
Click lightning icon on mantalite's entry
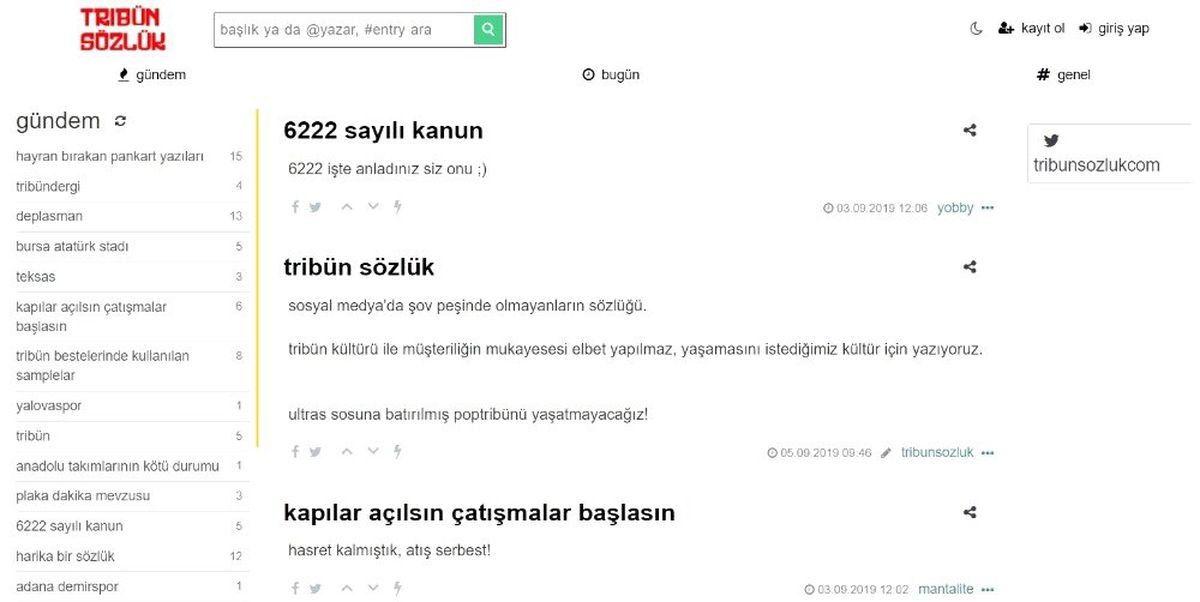(x=397, y=589)
